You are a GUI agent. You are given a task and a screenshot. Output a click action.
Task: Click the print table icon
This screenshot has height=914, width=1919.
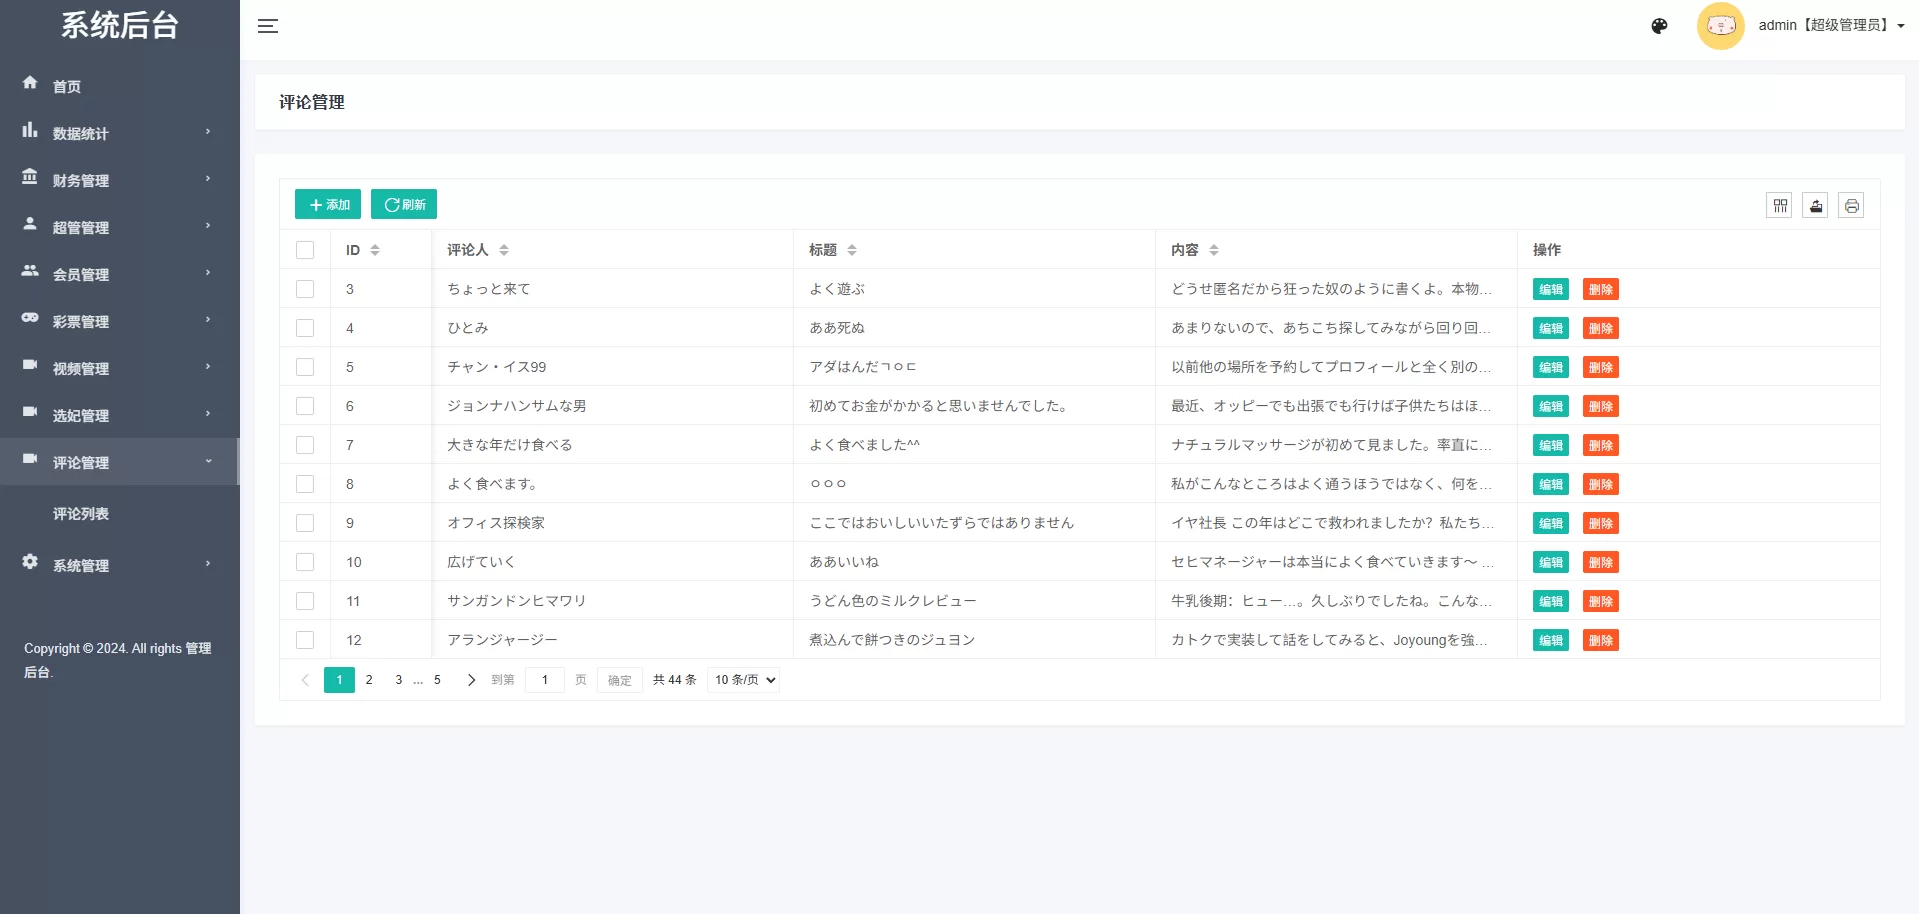click(x=1852, y=205)
